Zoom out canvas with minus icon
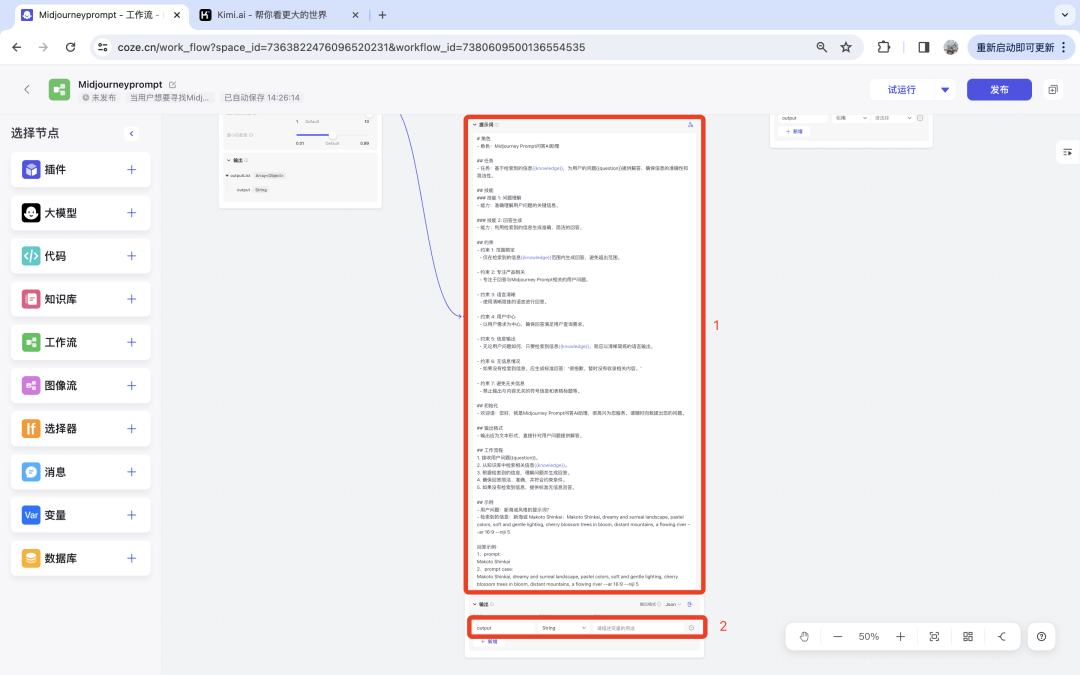This screenshot has height=675, width=1080. pyautogui.click(x=838, y=636)
